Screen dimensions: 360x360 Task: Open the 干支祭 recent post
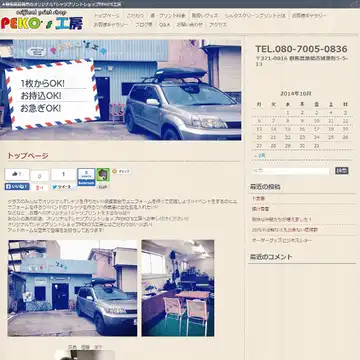[x=258, y=198]
